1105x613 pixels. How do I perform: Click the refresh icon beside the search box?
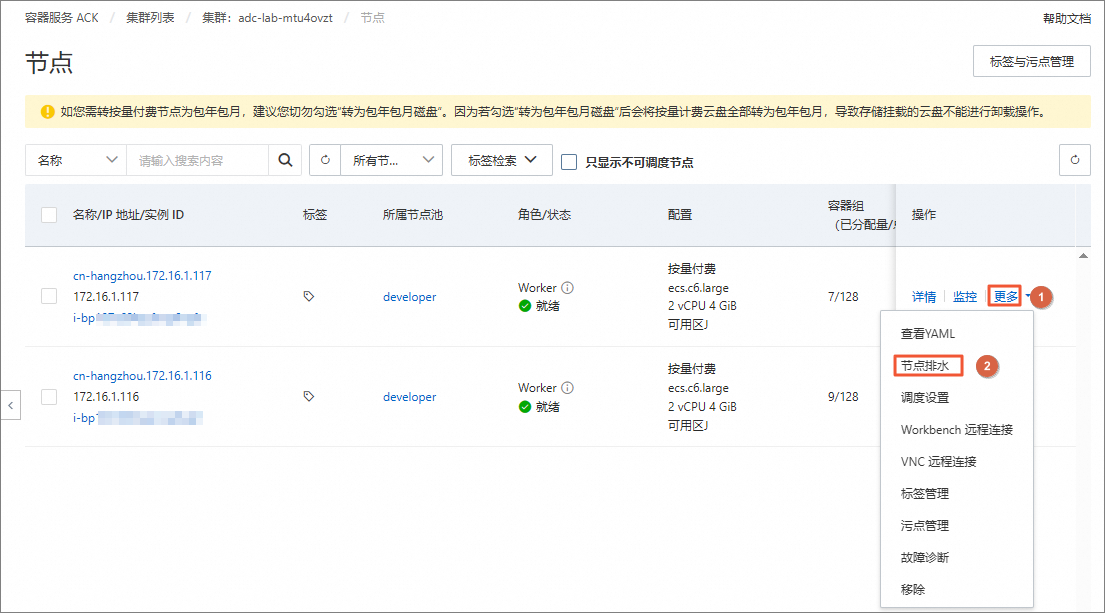pyautogui.click(x=325, y=160)
